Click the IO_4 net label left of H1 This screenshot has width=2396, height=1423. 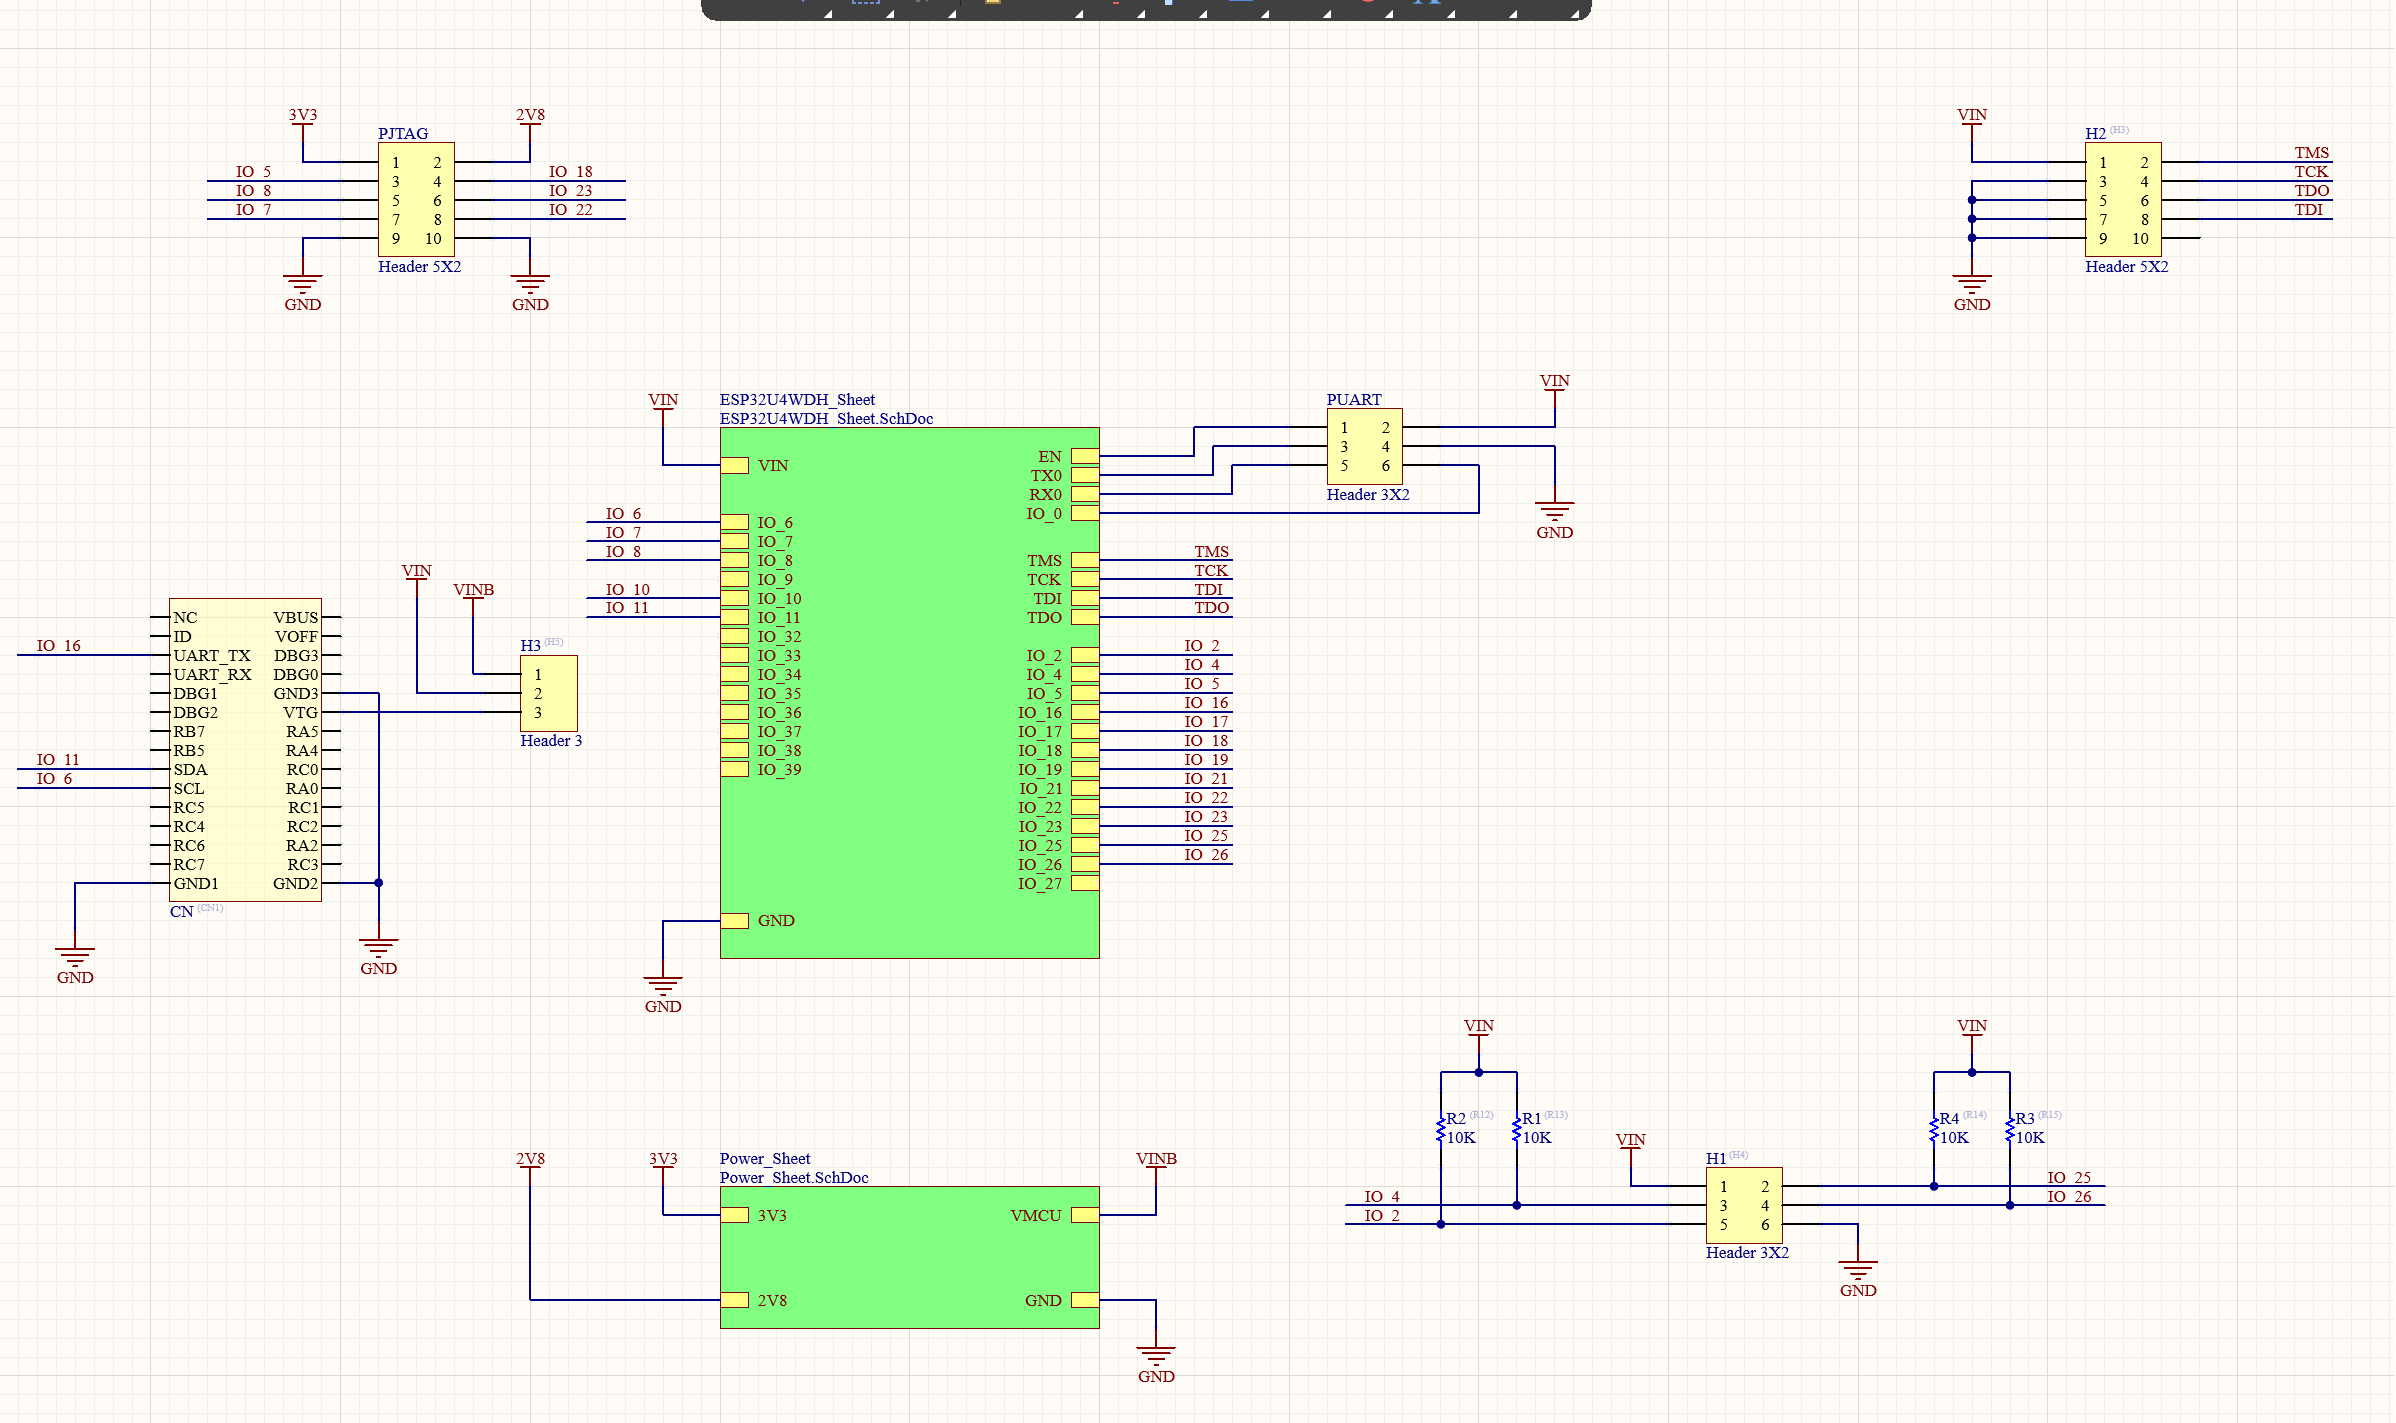1382,1197
